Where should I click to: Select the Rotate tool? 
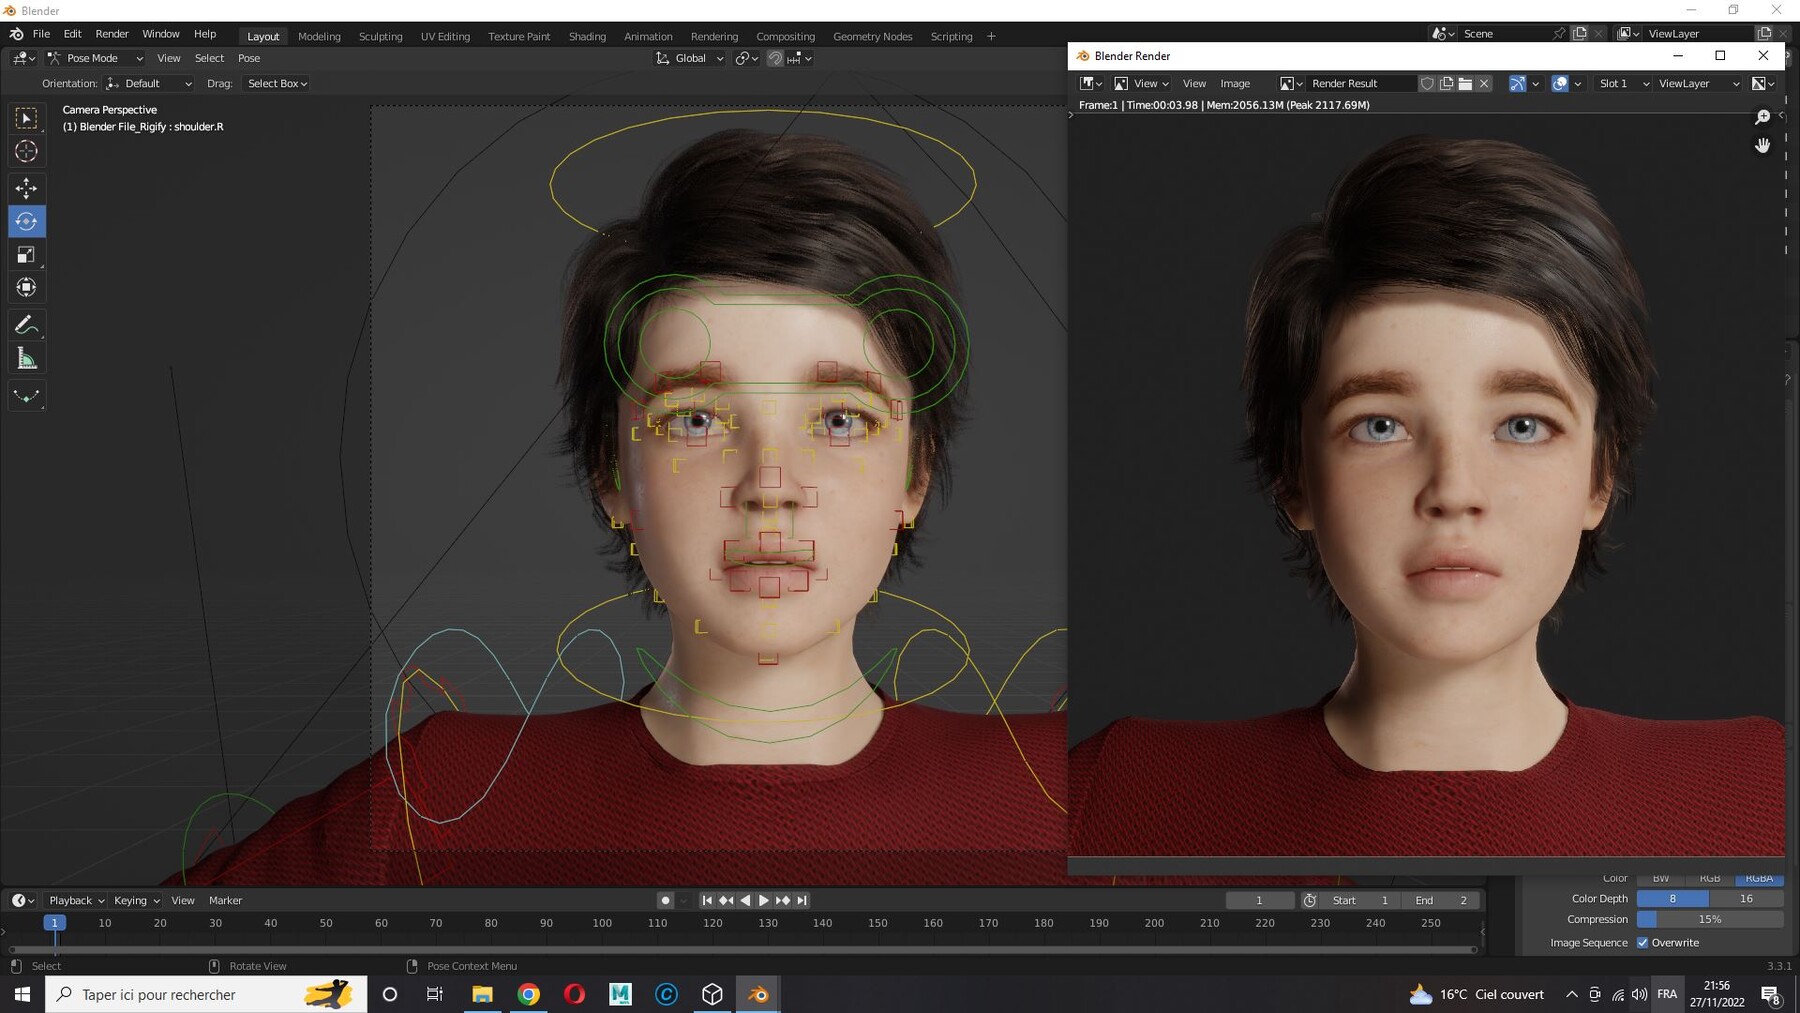26,221
